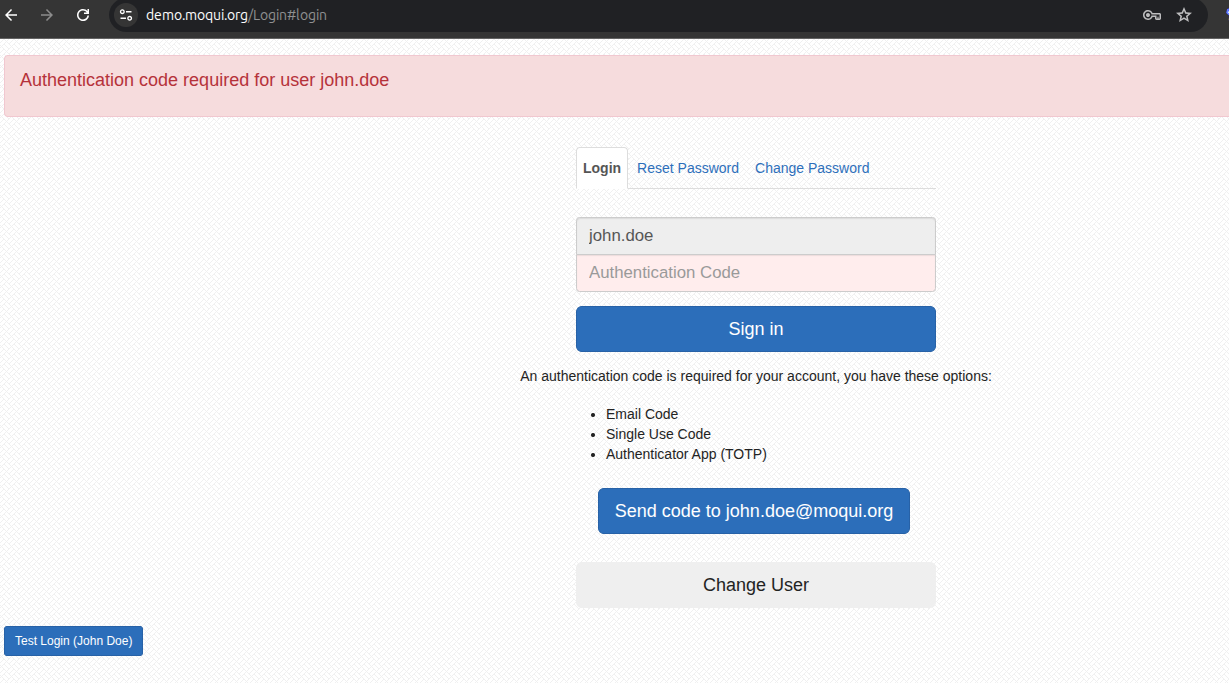
Task: Click the Single Use Code list item
Action: (x=658, y=434)
